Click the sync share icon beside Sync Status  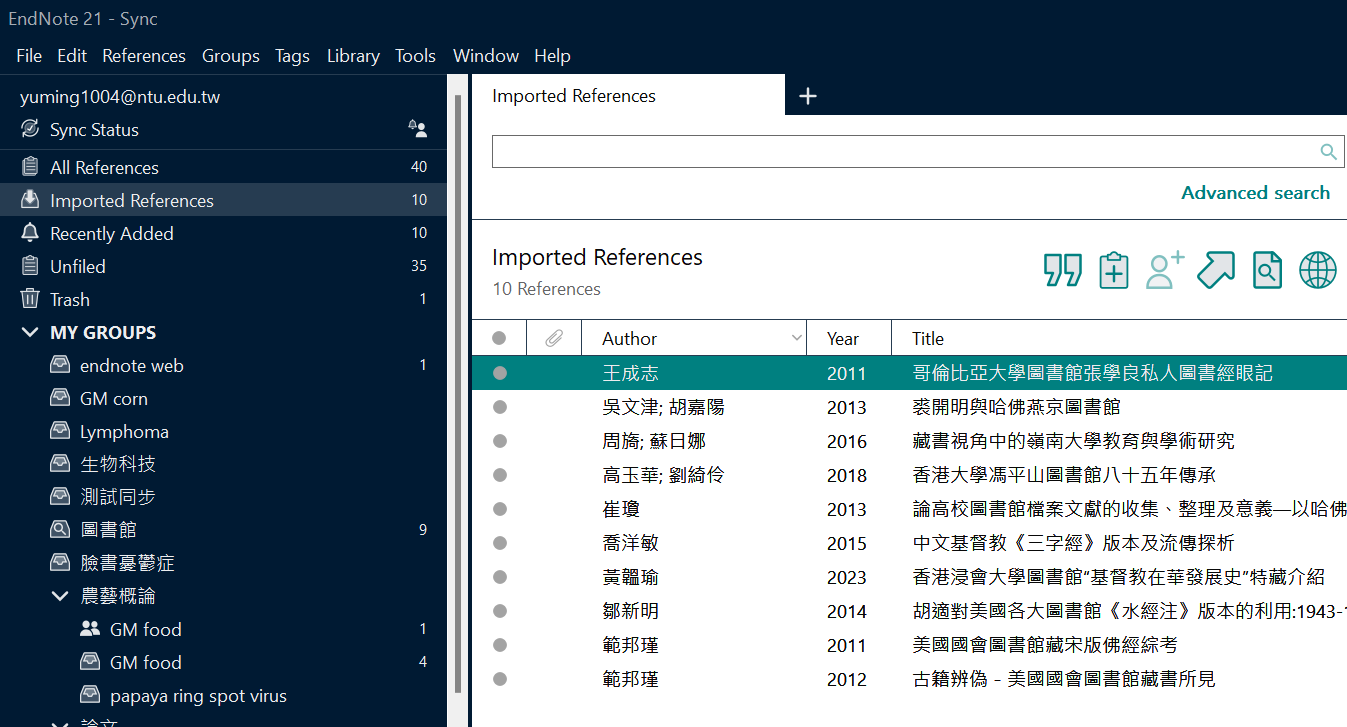(418, 129)
